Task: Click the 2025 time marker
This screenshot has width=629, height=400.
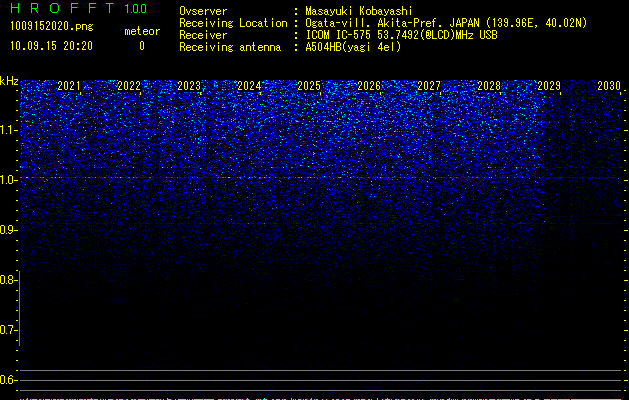Action: [309, 86]
